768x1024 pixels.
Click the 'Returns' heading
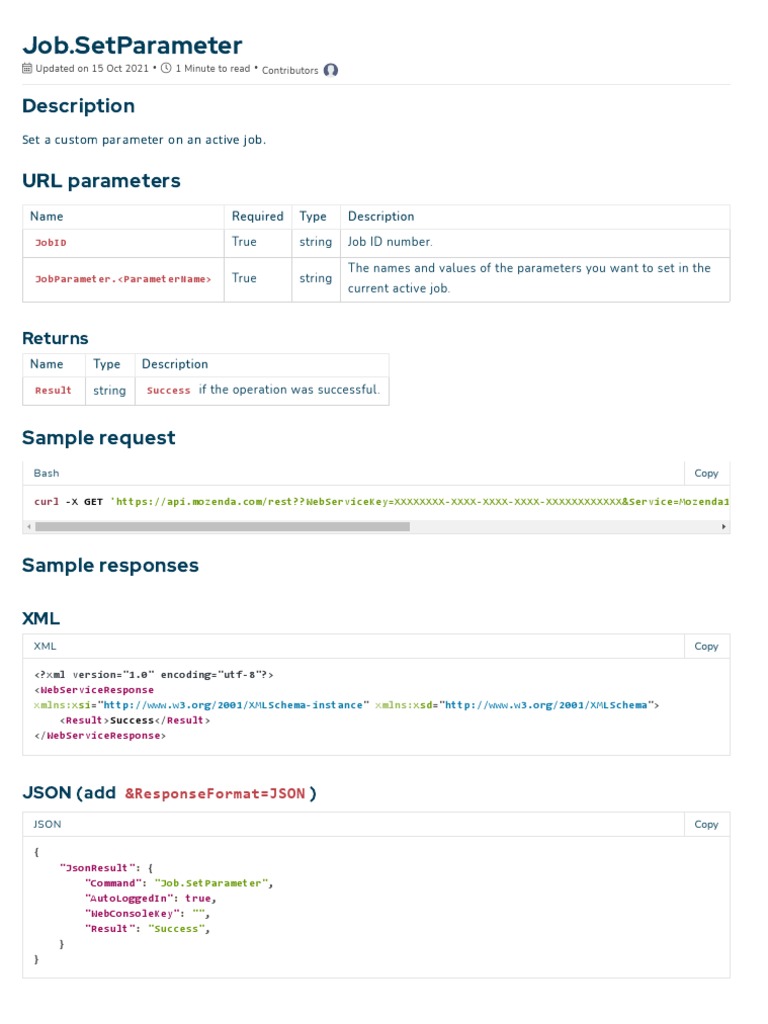(x=55, y=338)
